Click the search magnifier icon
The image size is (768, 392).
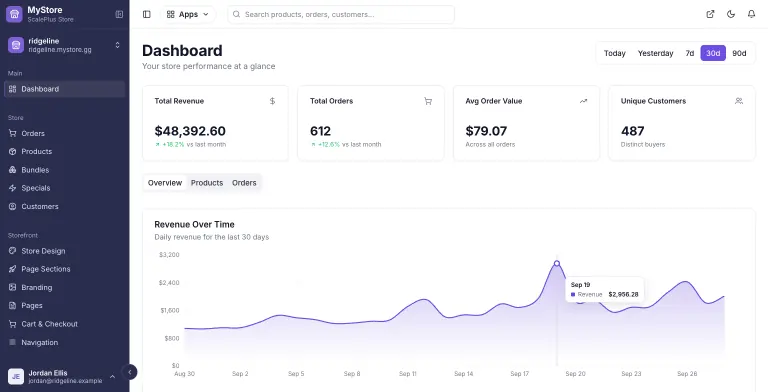[237, 14]
